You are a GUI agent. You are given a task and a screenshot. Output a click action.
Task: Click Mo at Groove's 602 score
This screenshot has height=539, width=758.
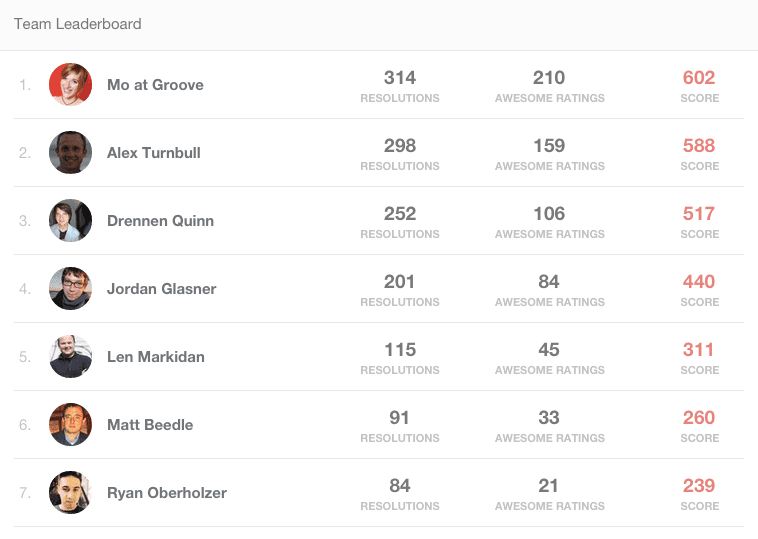pyautogui.click(x=699, y=78)
